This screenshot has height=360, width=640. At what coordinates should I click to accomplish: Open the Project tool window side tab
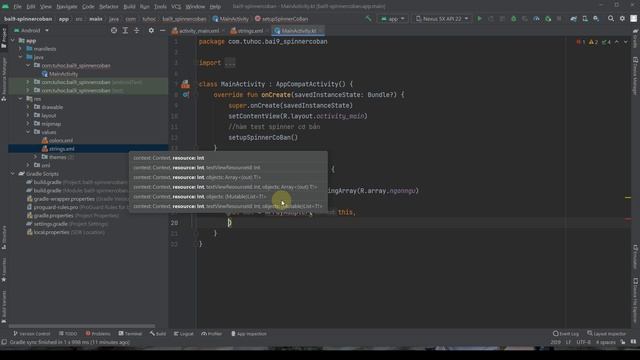[4, 38]
